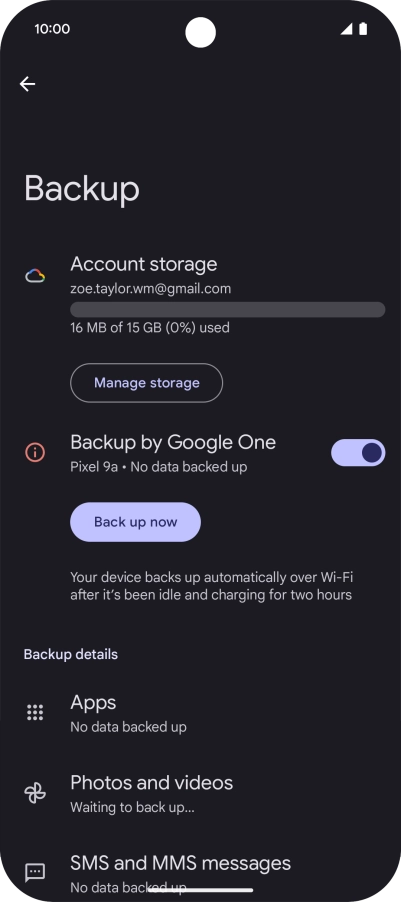The image size is (401, 902).
Task: Tap the Photos pinwheel icon
Action: coord(35,793)
